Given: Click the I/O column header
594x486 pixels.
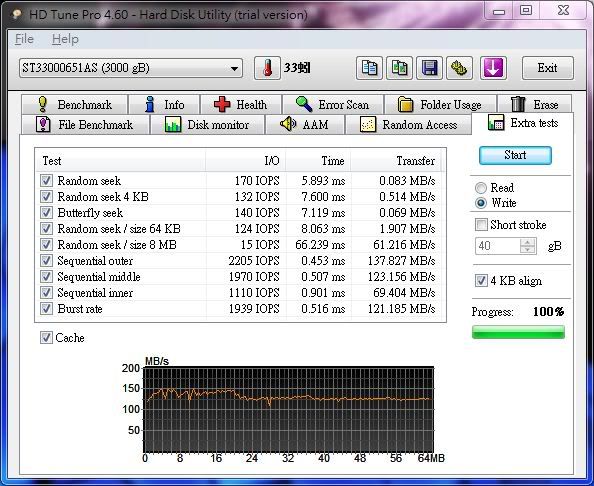Looking at the screenshot, I should tap(246, 161).
